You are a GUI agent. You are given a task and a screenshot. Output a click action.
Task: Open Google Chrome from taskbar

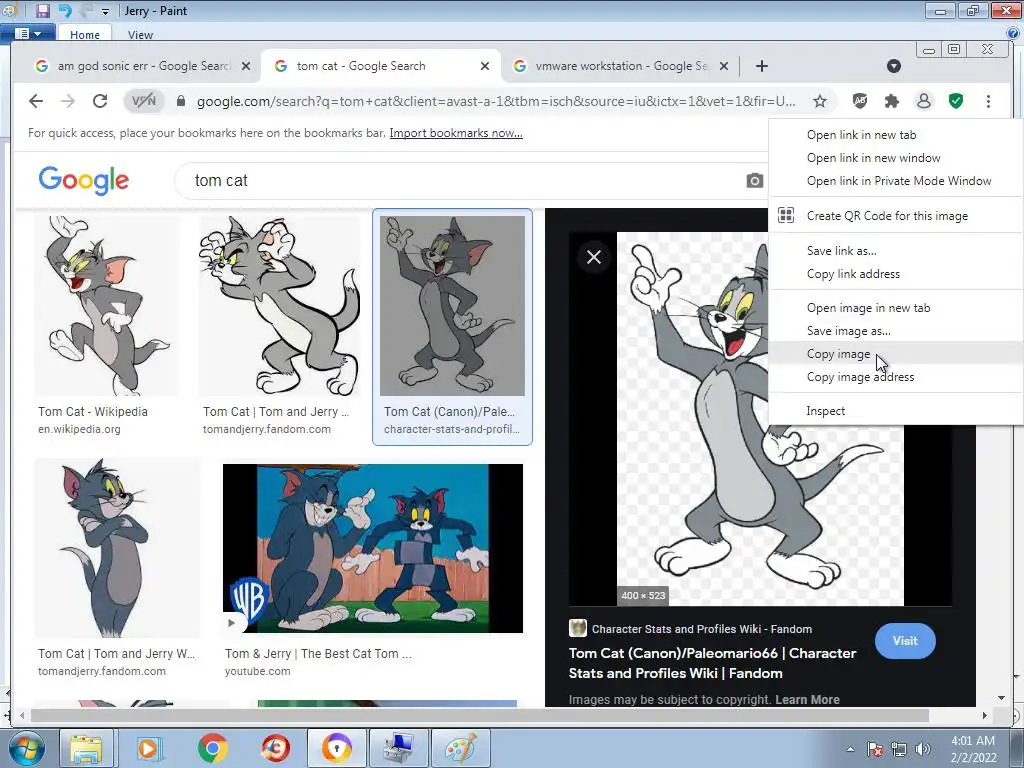212,748
